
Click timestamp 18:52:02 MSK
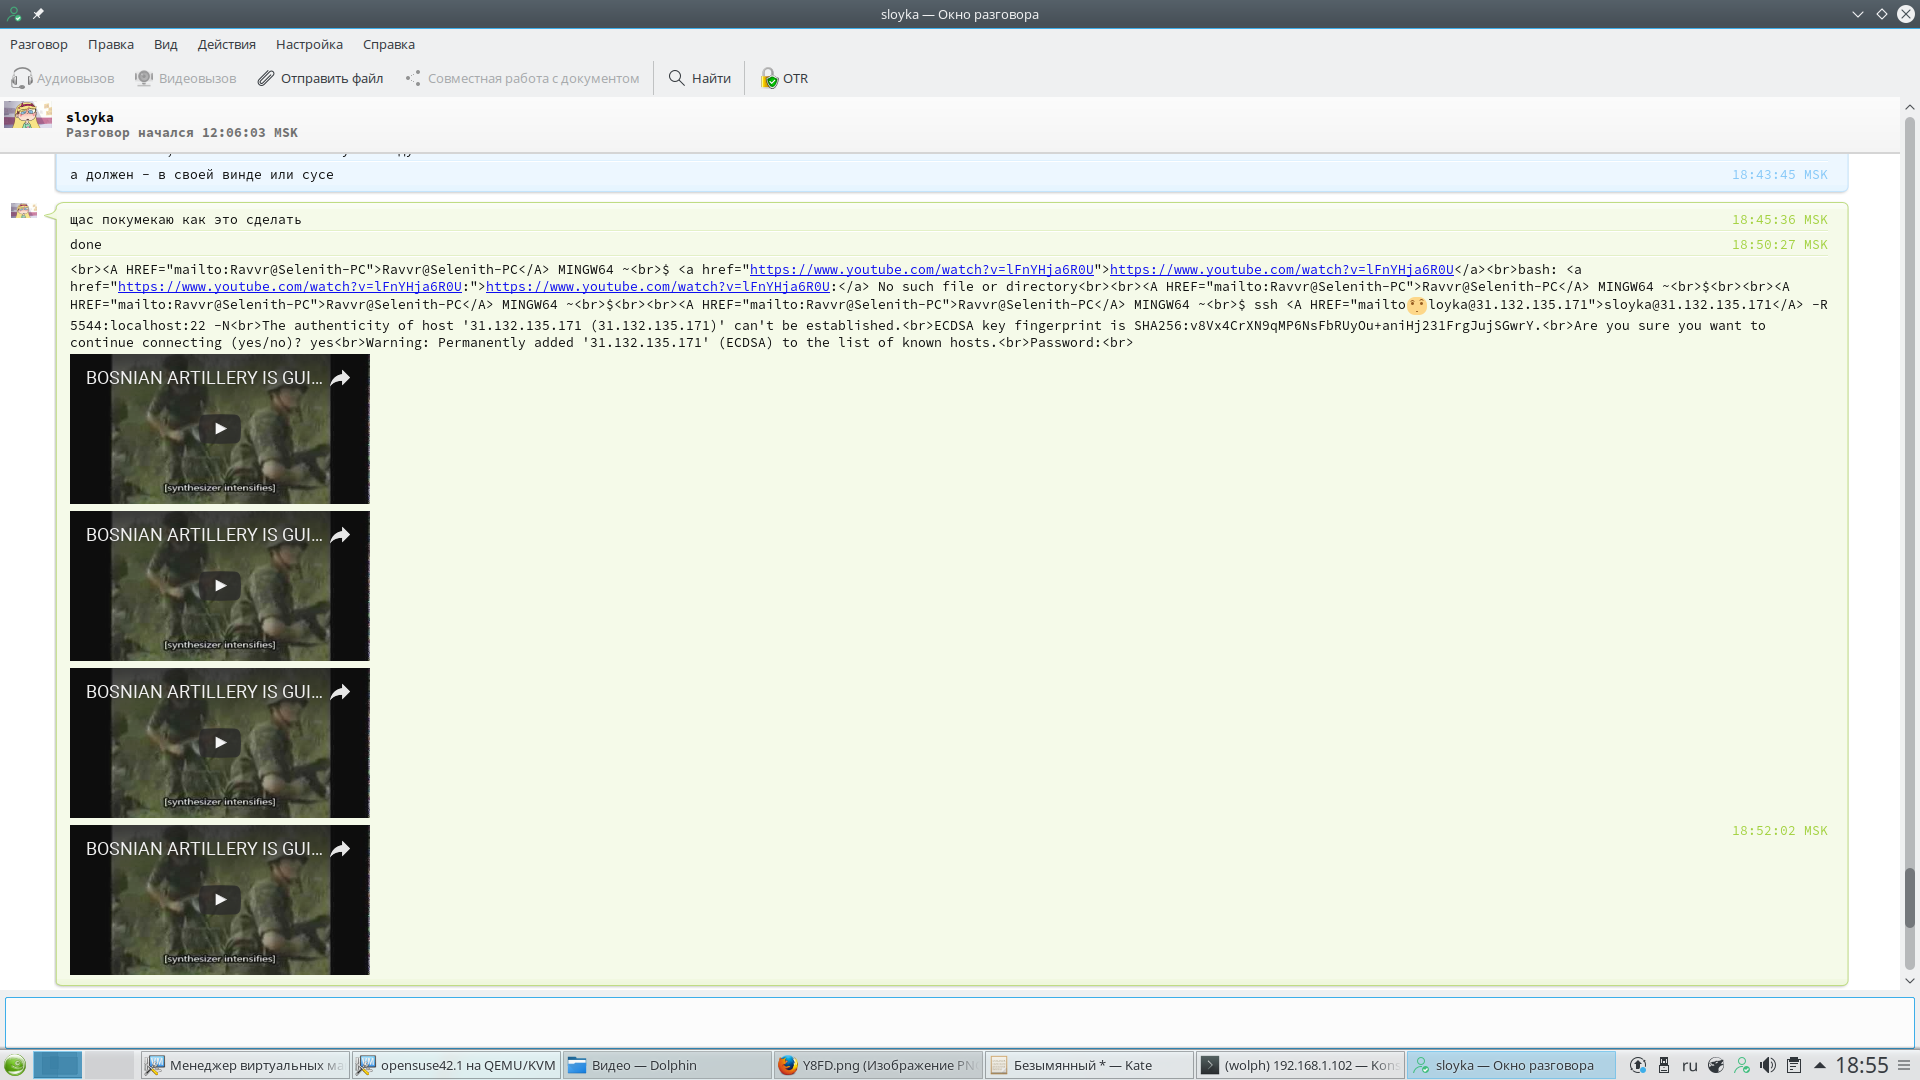coord(1780,831)
